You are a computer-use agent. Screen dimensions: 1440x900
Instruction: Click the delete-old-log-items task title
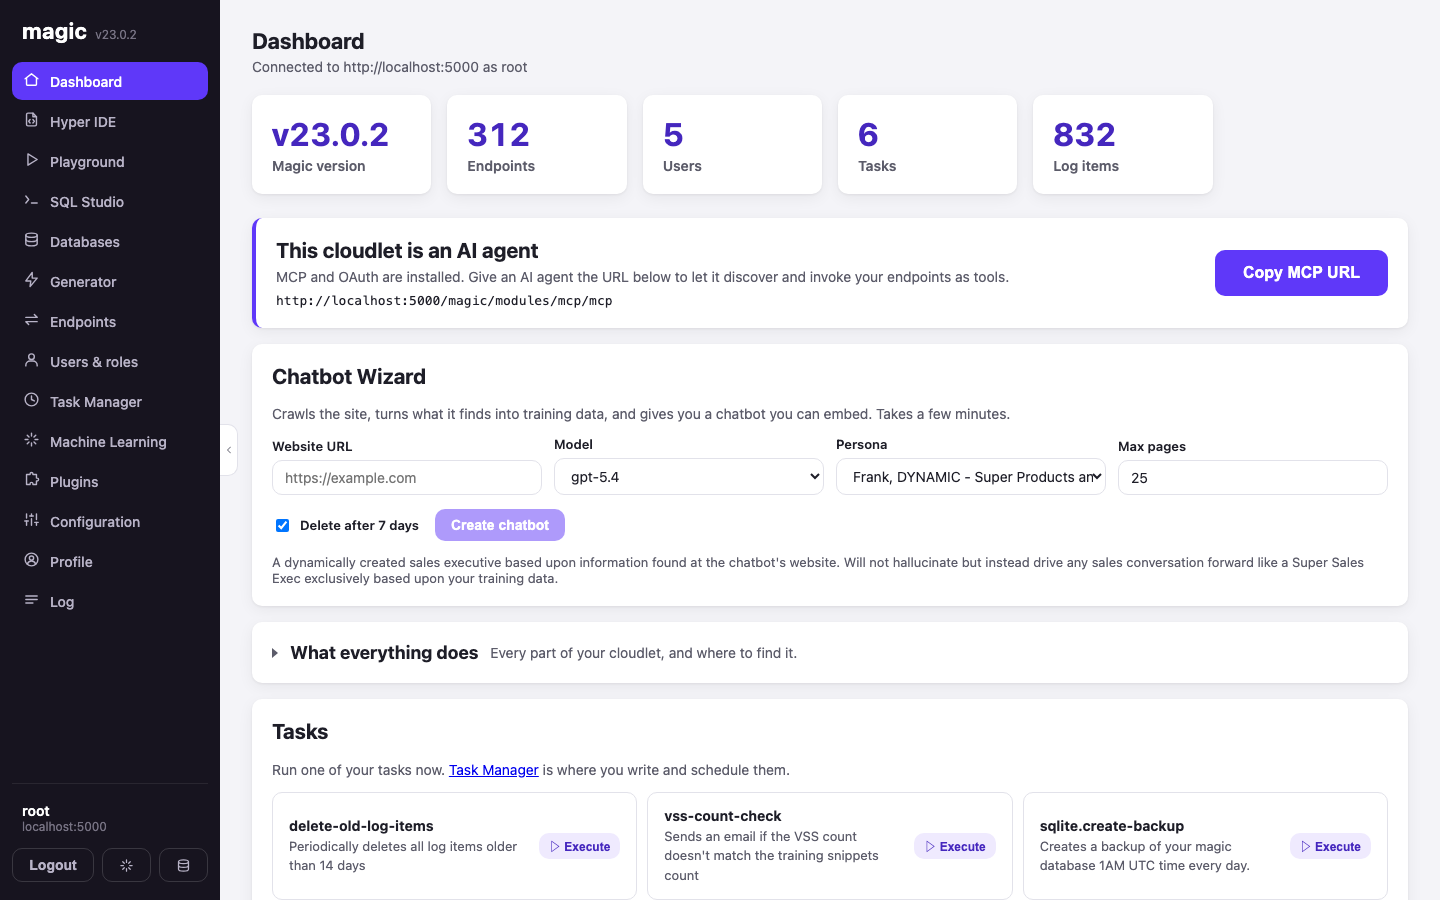click(x=361, y=826)
